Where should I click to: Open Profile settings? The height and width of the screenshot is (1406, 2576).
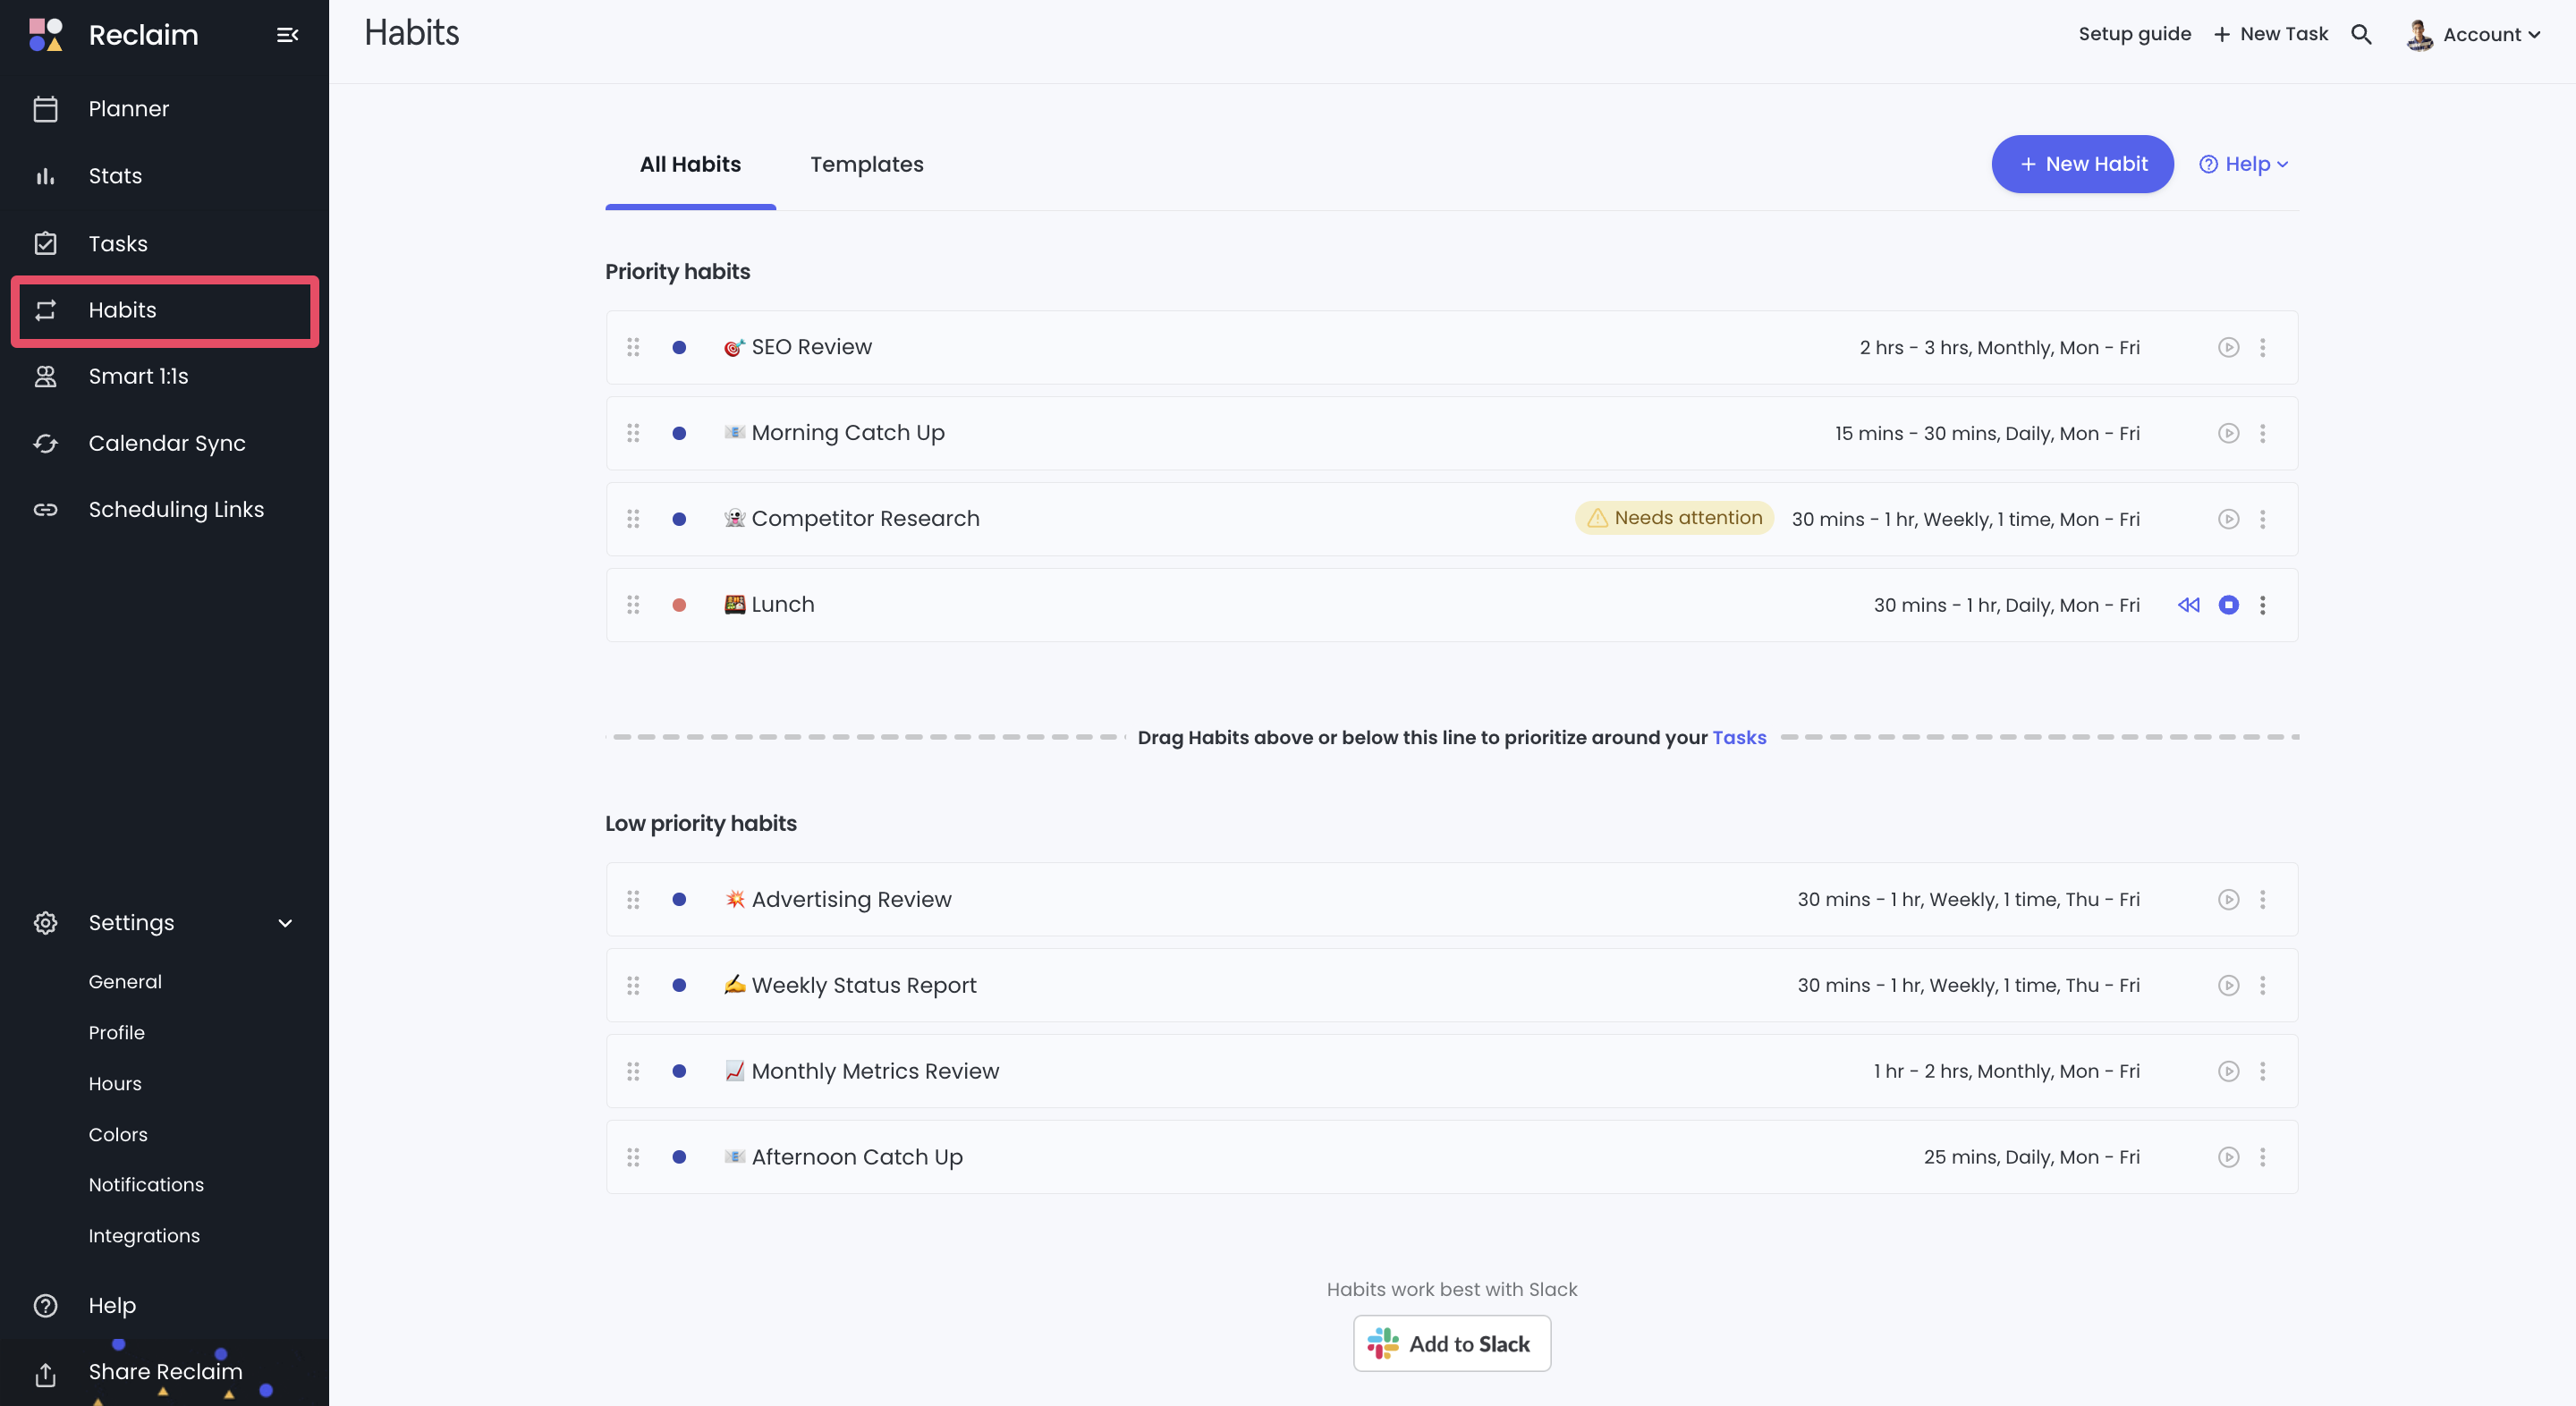[x=116, y=1033]
